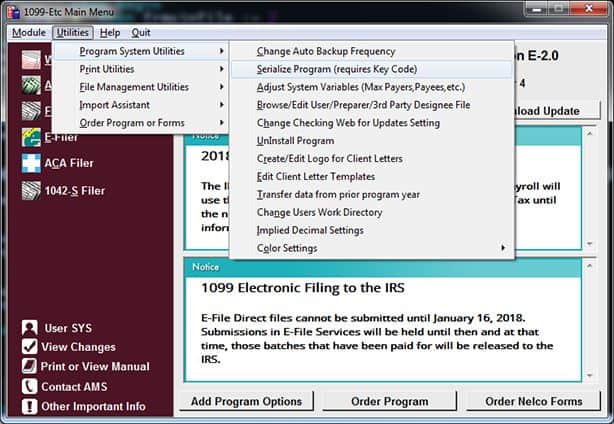Click the green second module icon
The image size is (614, 424).
point(31,85)
